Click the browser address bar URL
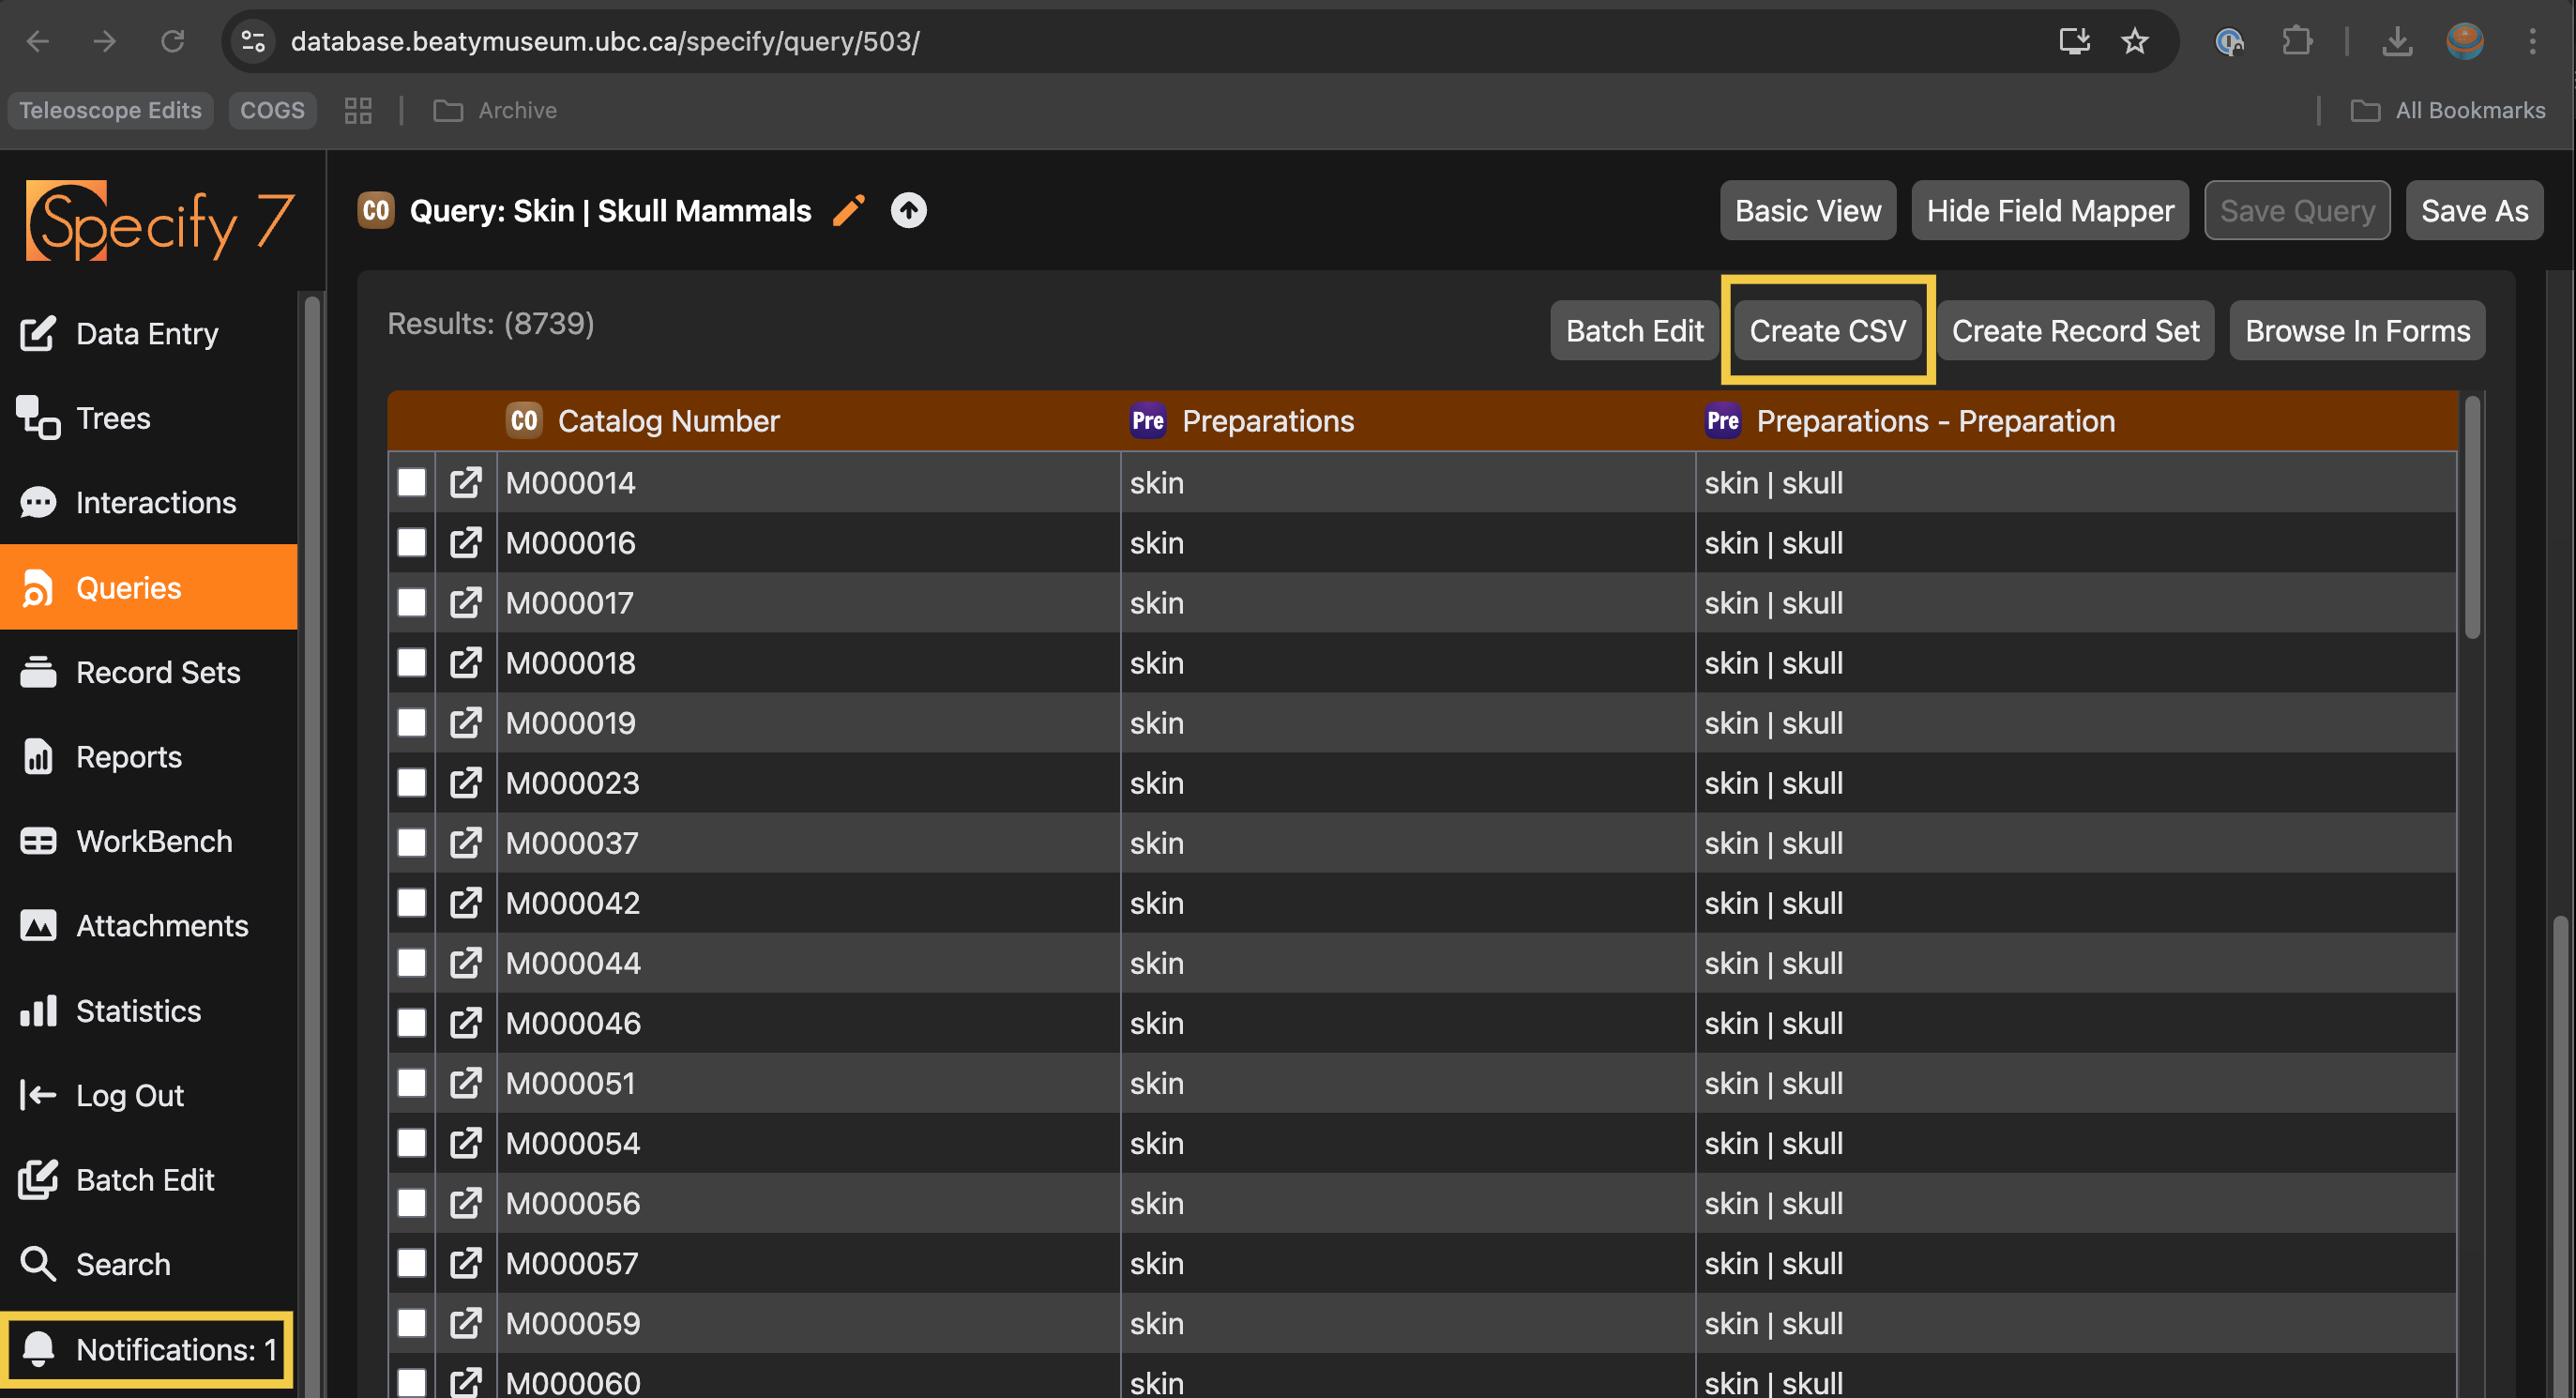This screenshot has width=2576, height=1398. click(604, 41)
